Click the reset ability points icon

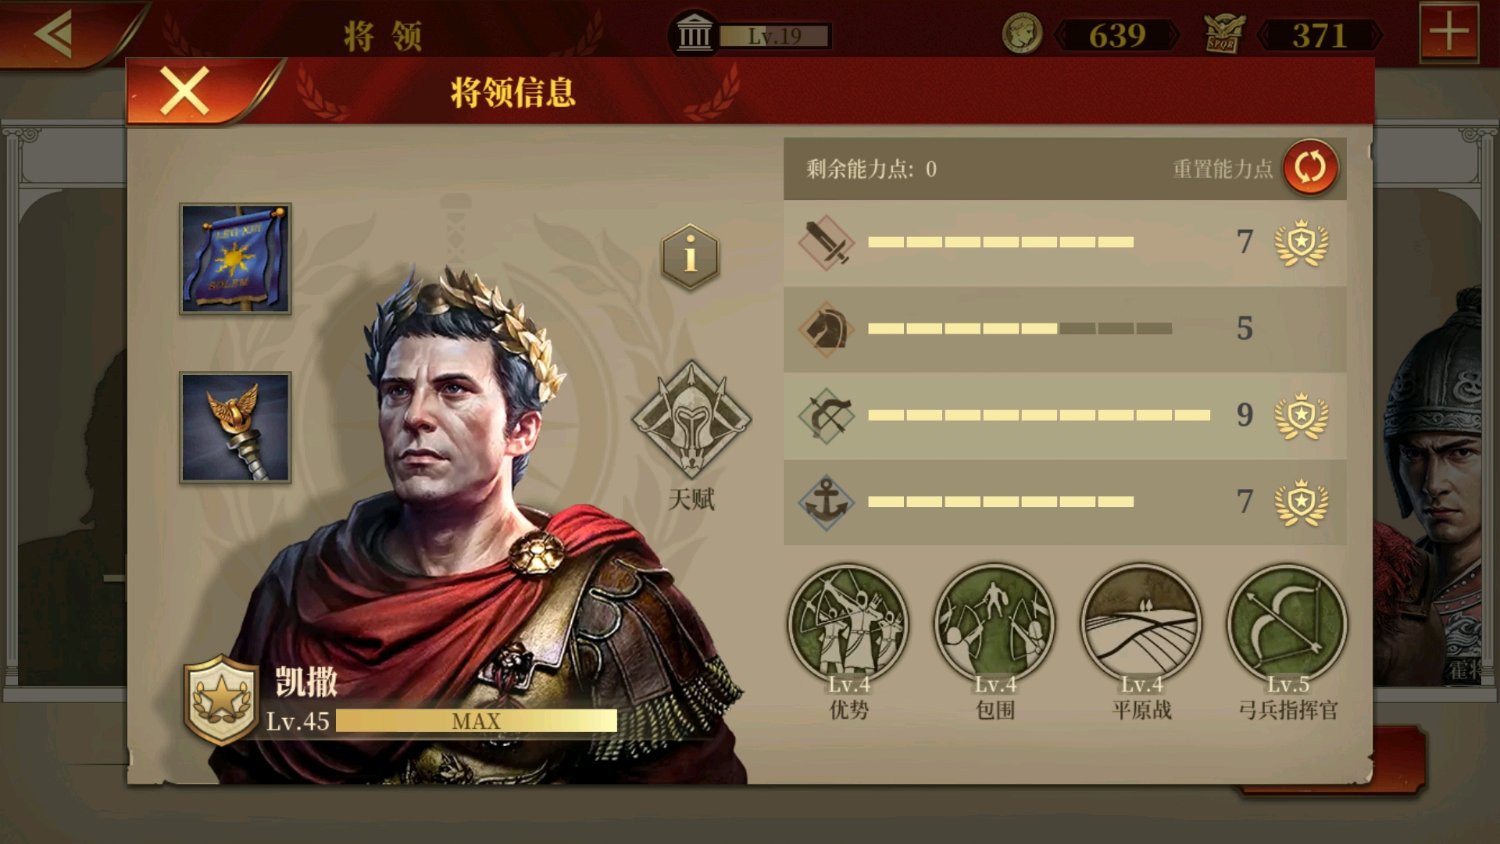point(1310,167)
